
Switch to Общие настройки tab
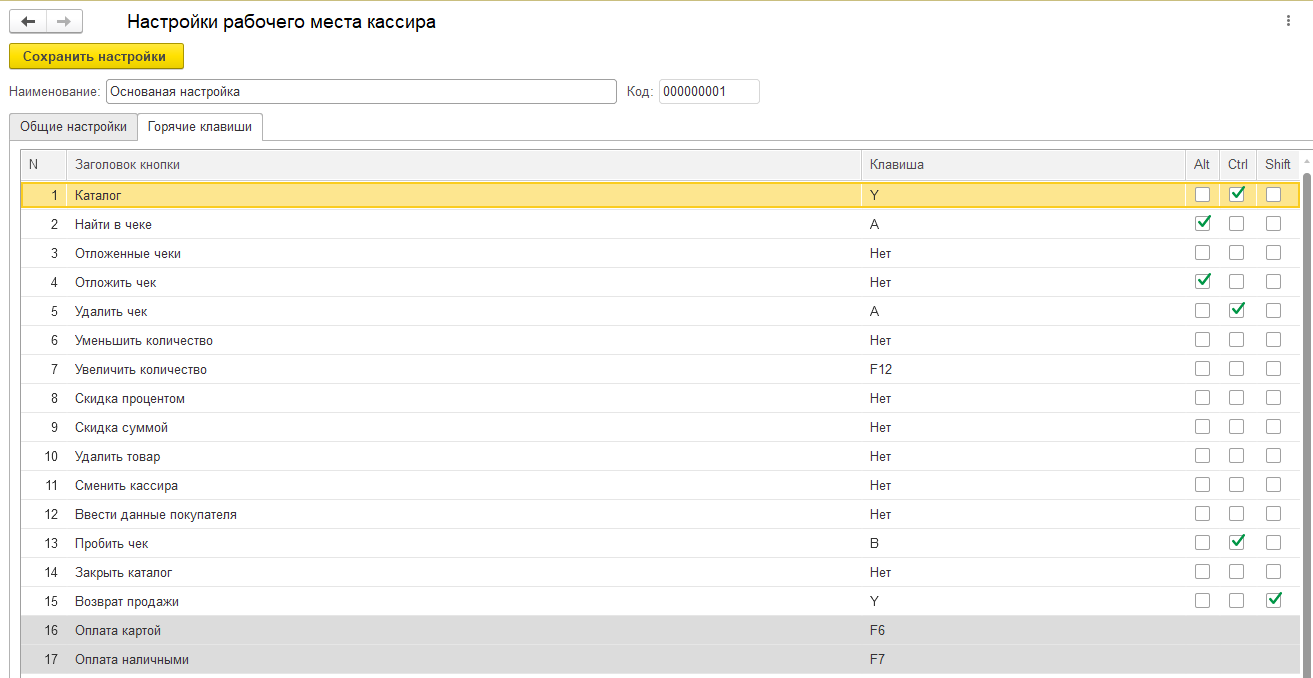(73, 127)
